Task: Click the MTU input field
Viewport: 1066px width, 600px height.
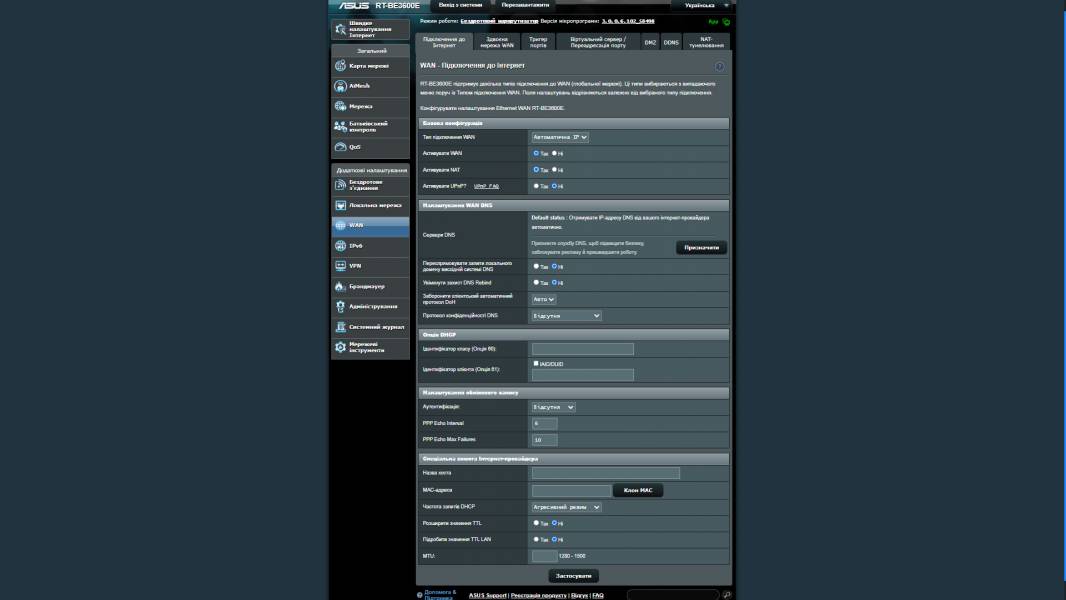Action: (545, 557)
